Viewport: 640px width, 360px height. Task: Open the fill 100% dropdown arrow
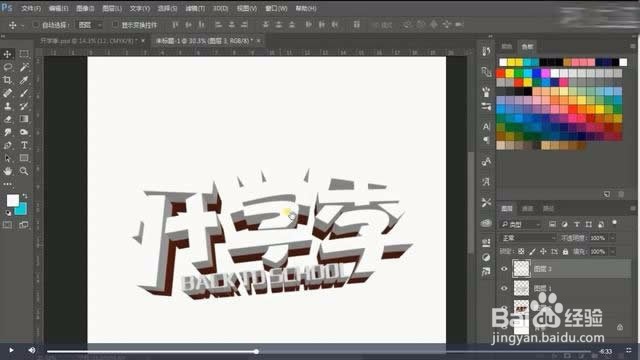pyautogui.click(x=613, y=251)
